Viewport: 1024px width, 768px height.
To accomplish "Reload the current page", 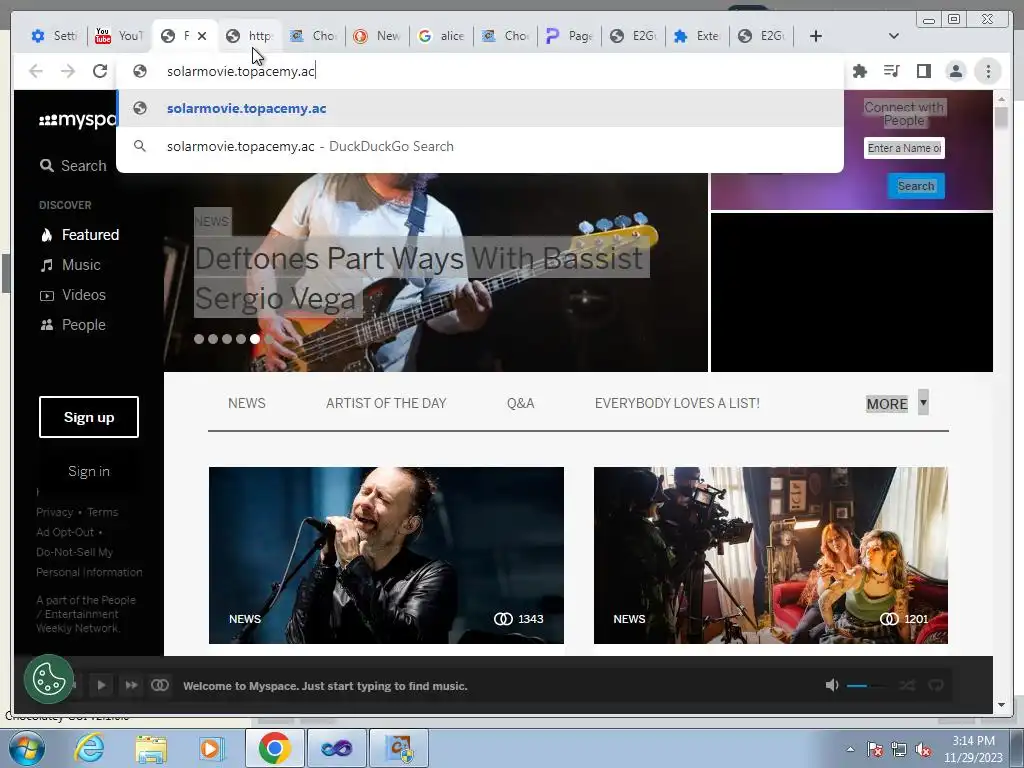I will pos(100,71).
